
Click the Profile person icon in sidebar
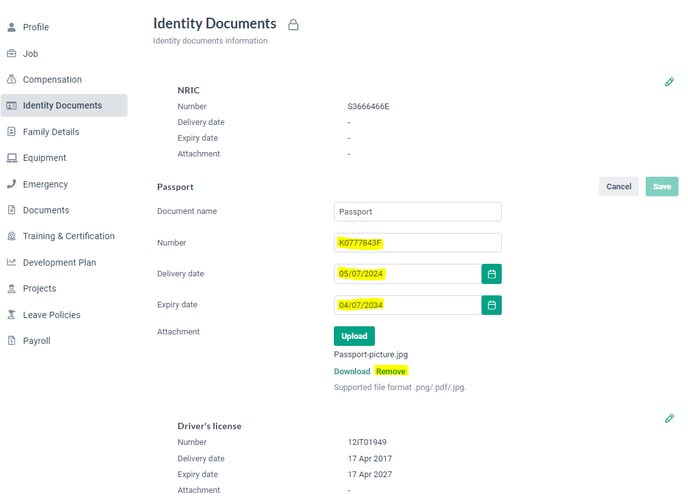click(12, 27)
